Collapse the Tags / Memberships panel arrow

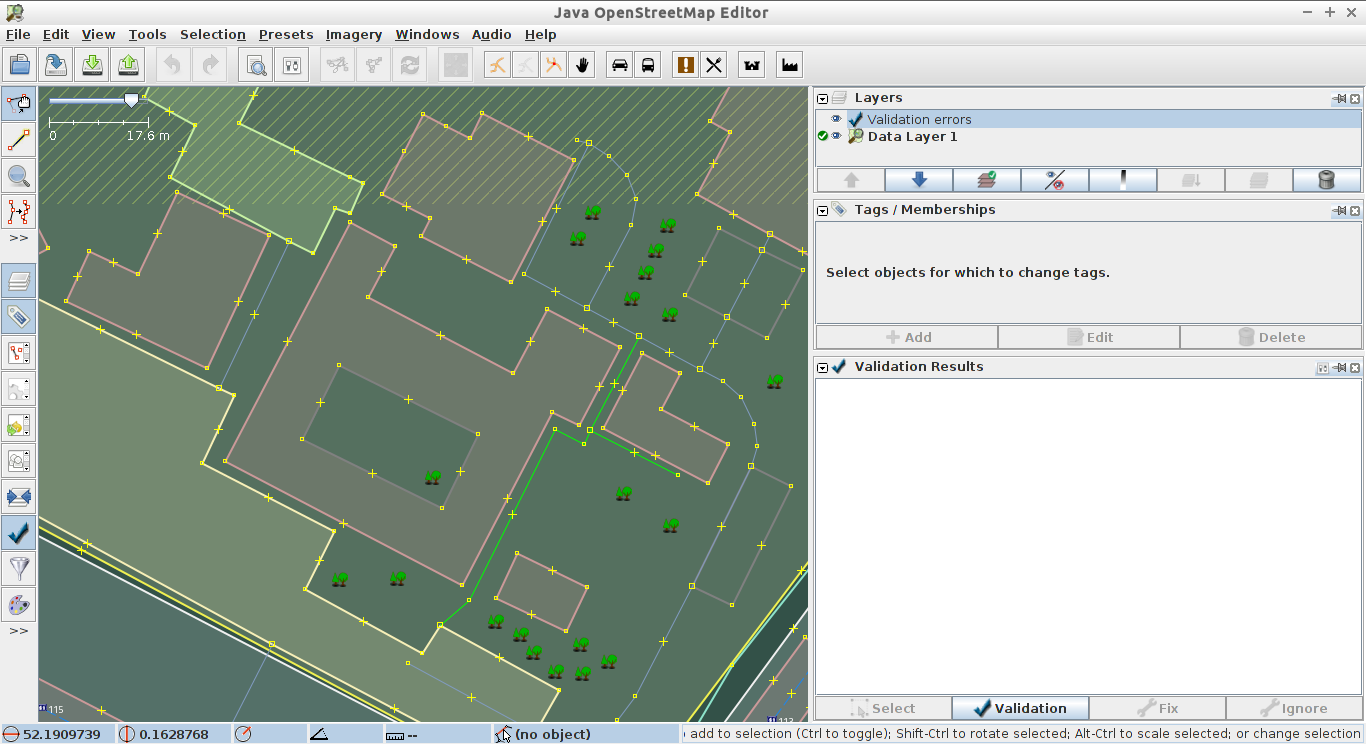coord(823,210)
